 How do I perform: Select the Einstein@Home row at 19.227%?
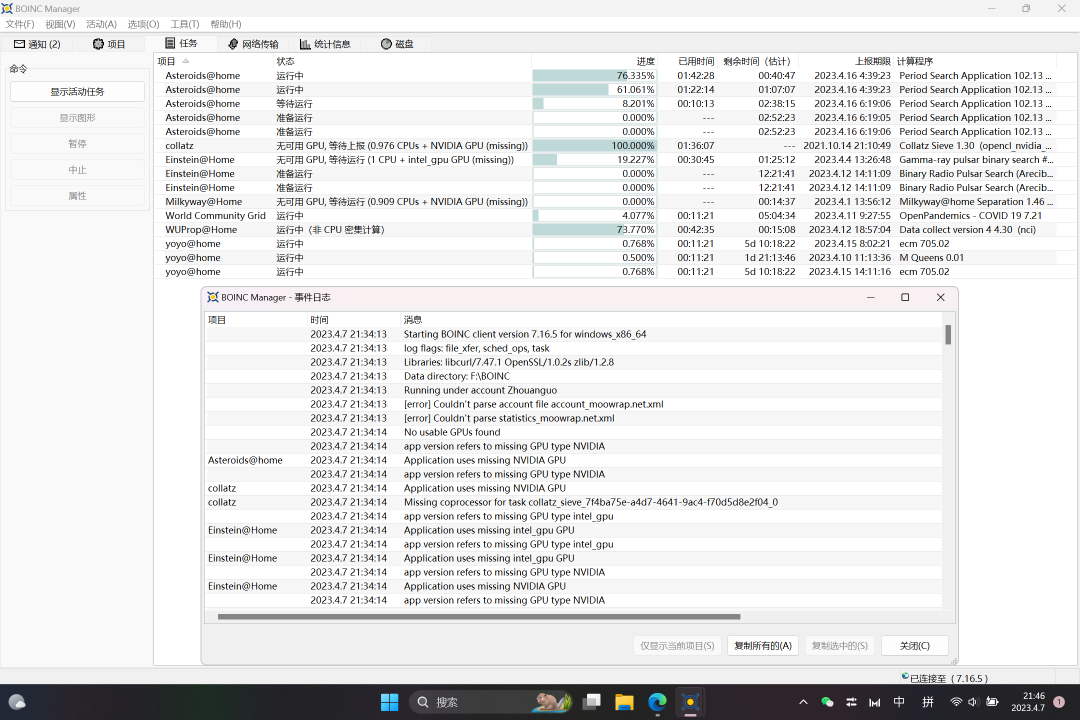coord(605,160)
